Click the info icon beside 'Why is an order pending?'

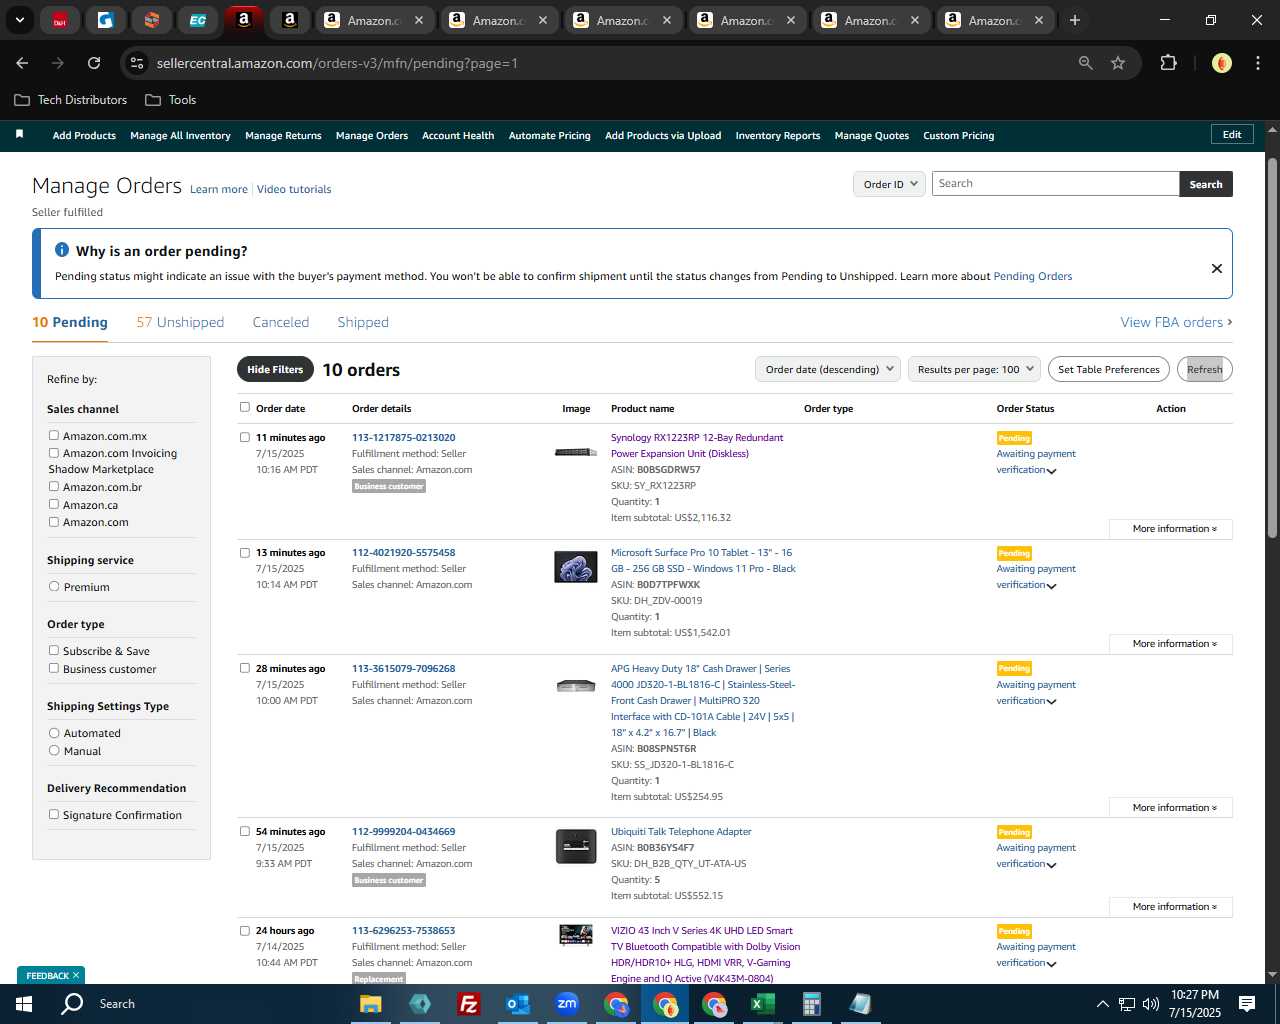click(x=62, y=250)
